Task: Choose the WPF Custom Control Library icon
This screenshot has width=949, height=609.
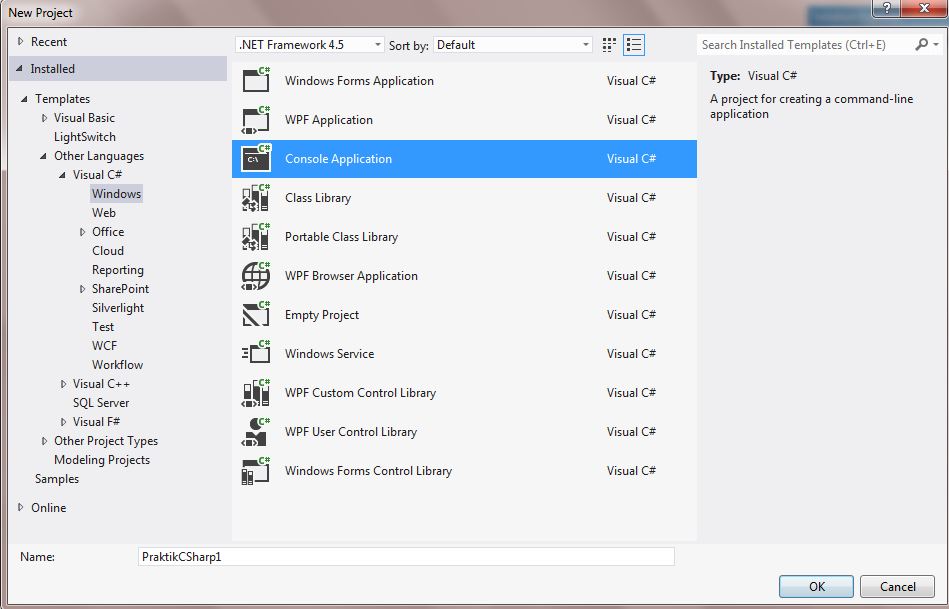Action: click(x=256, y=392)
